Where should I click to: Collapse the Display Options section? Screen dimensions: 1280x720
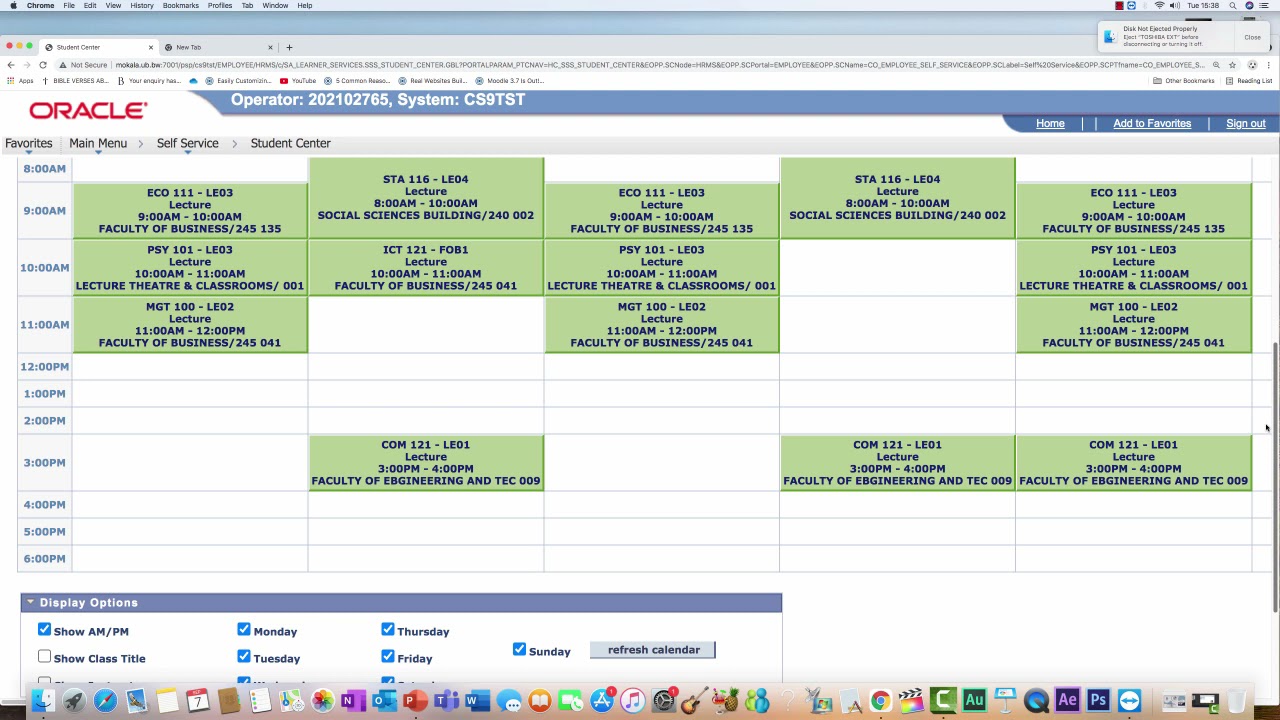pyautogui.click(x=30, y=602)
